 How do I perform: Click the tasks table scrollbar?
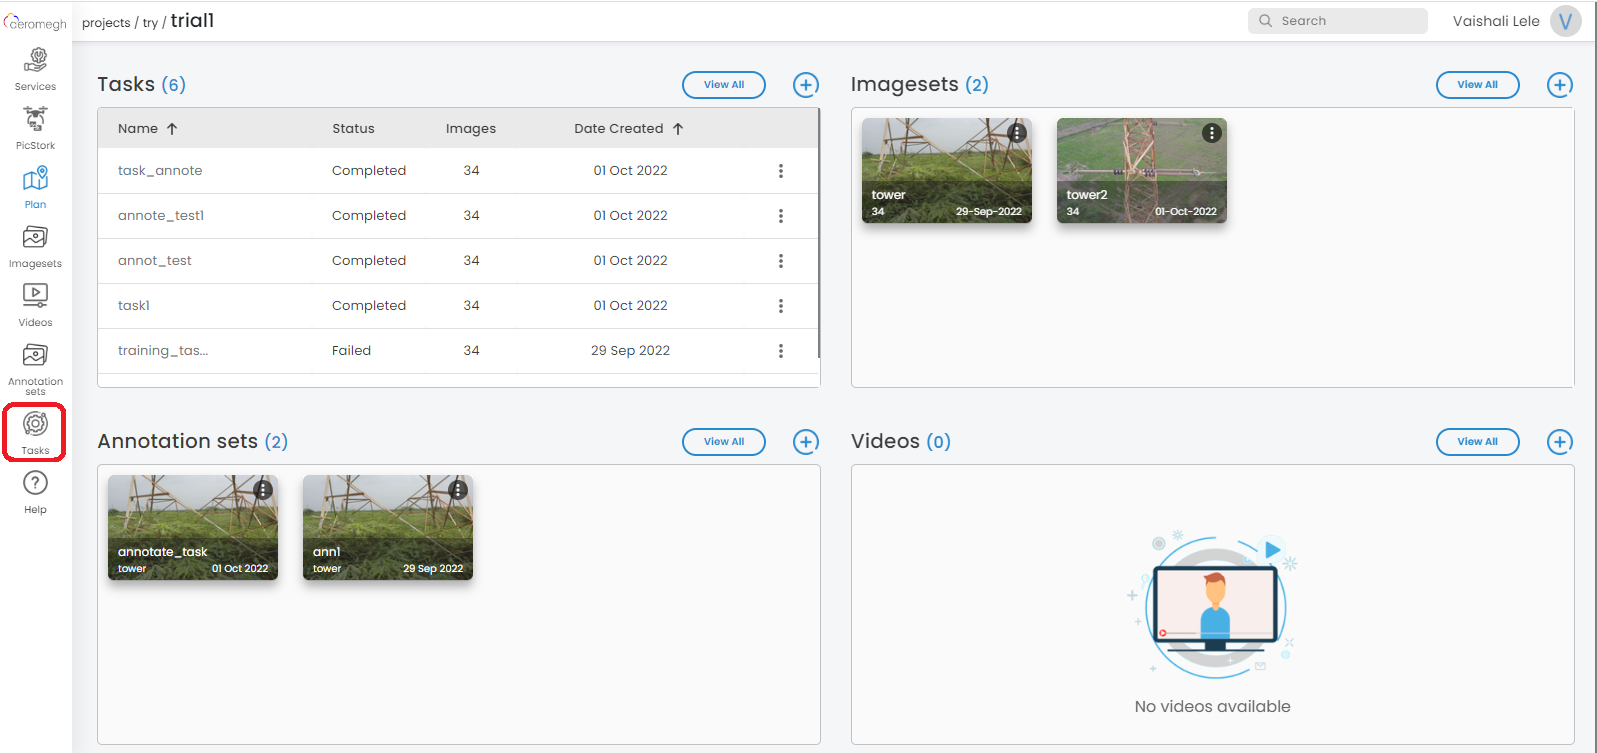tap(819, 233)
